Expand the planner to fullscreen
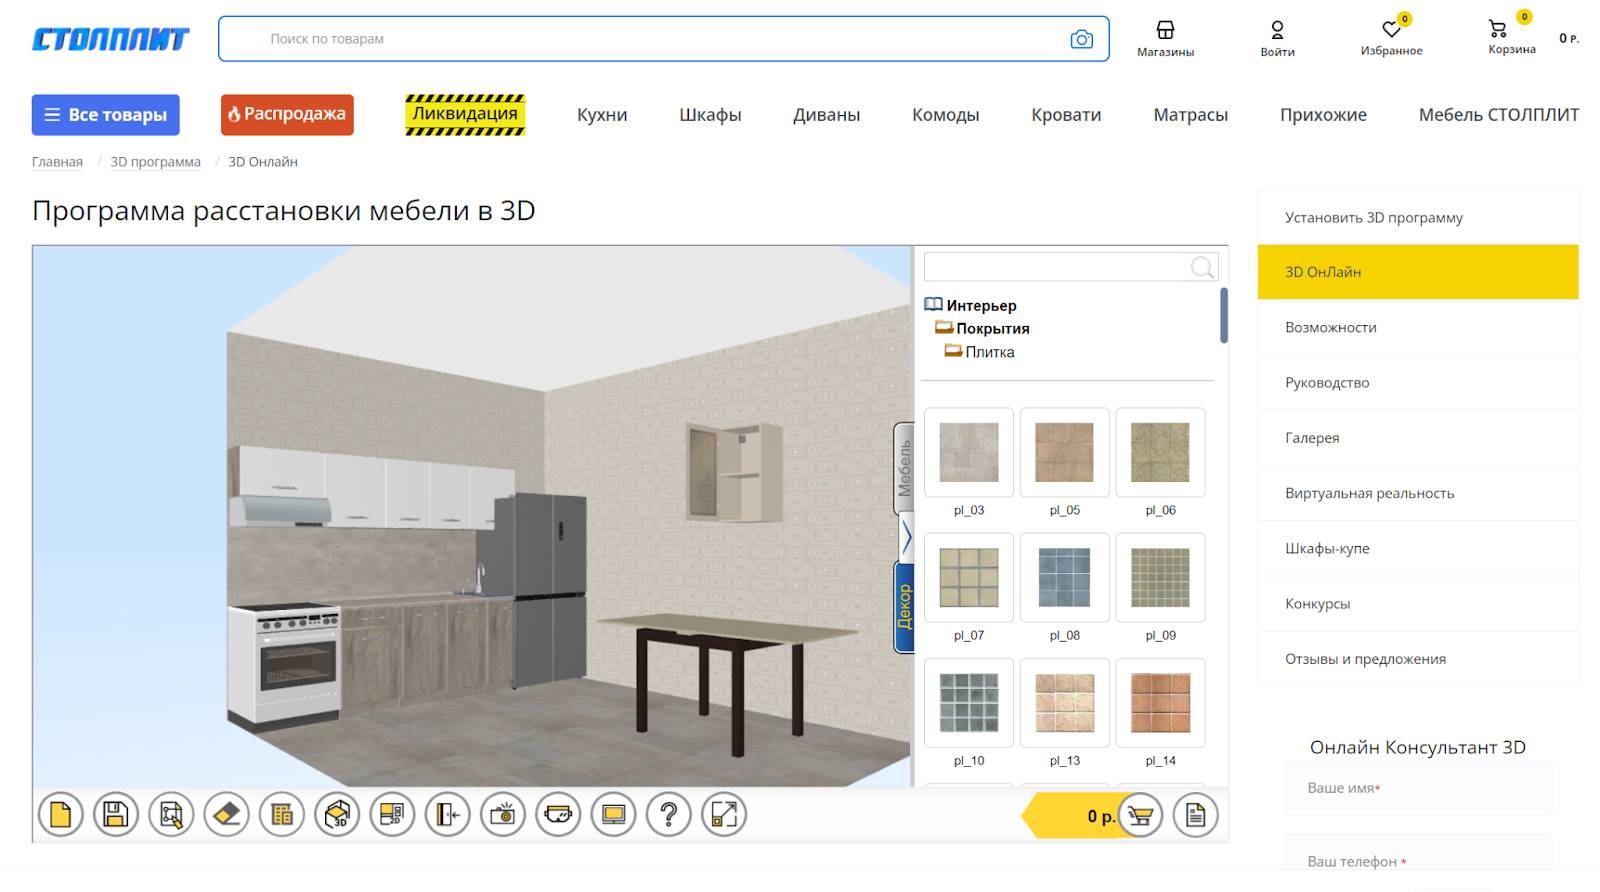Image resolution: width=1600 pixels, height=892 pixels. pos(724,815)
